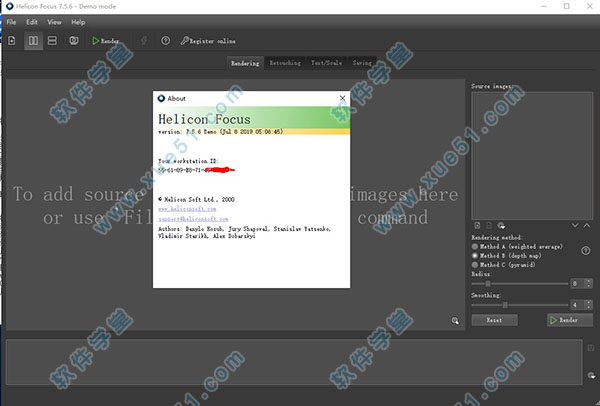Switch to stacked horizontal layout view
Screen dimensions: 600x406
[x=52, y=41]
